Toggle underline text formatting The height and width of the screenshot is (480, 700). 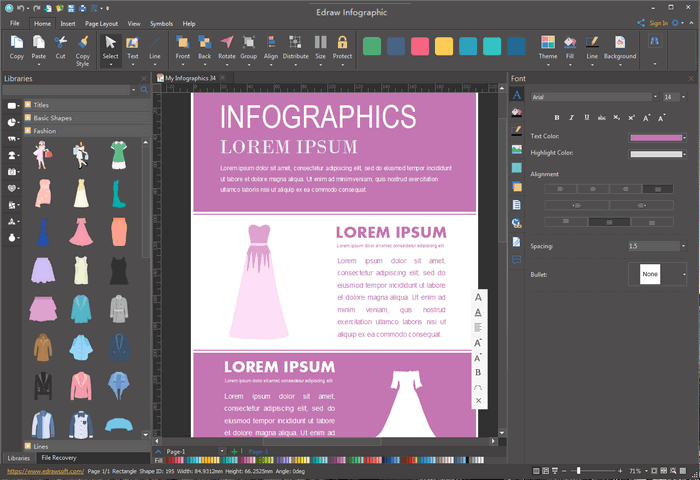(x=585, y=117)
